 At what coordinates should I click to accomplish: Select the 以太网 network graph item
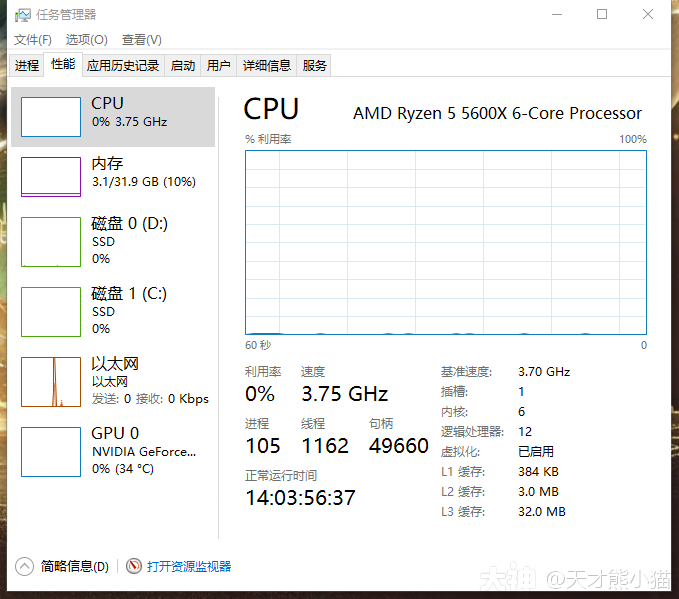pyautogui.click(x=51, y=382)
